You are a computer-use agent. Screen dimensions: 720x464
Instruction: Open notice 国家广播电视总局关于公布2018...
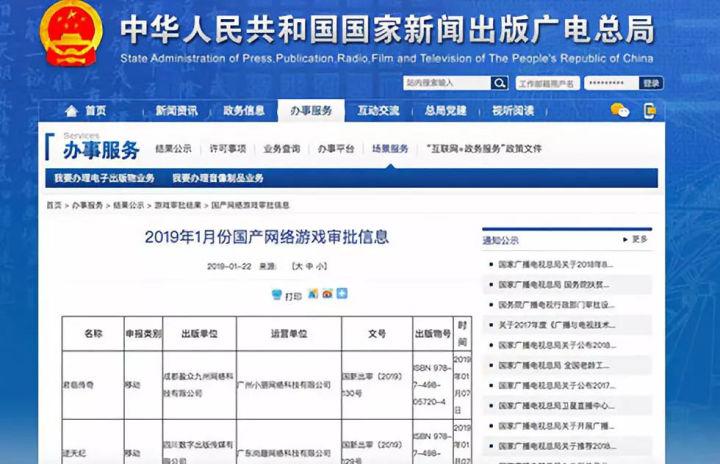[x=557, y=345]
